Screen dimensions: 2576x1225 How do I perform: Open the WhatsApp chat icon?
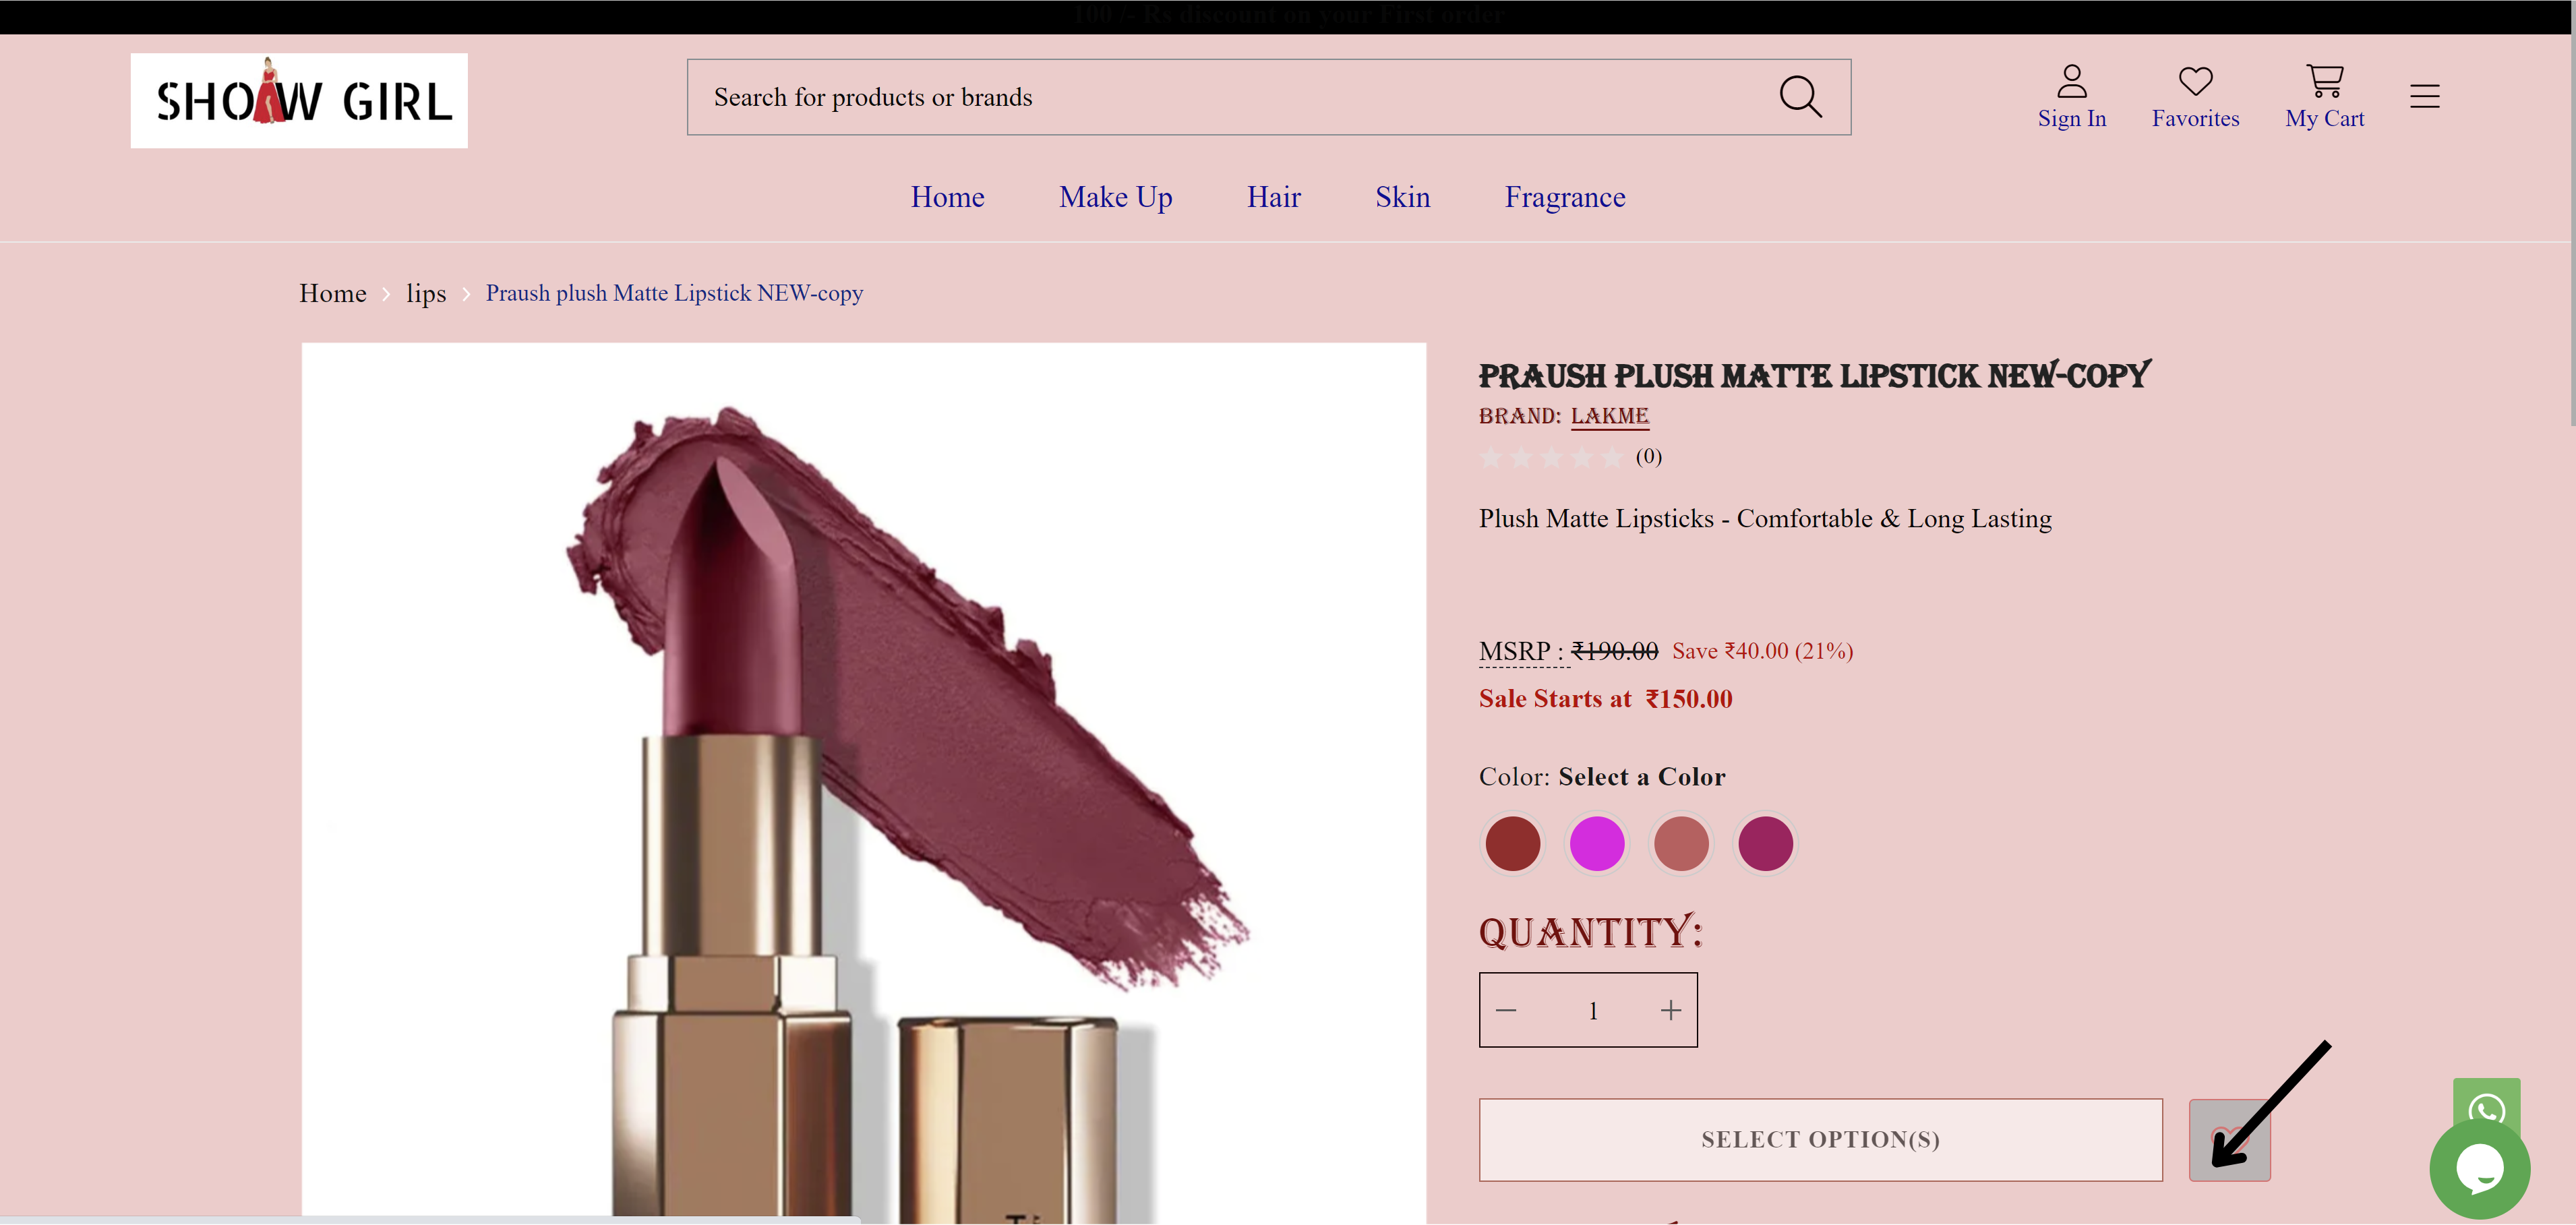click(2486, 1105)
